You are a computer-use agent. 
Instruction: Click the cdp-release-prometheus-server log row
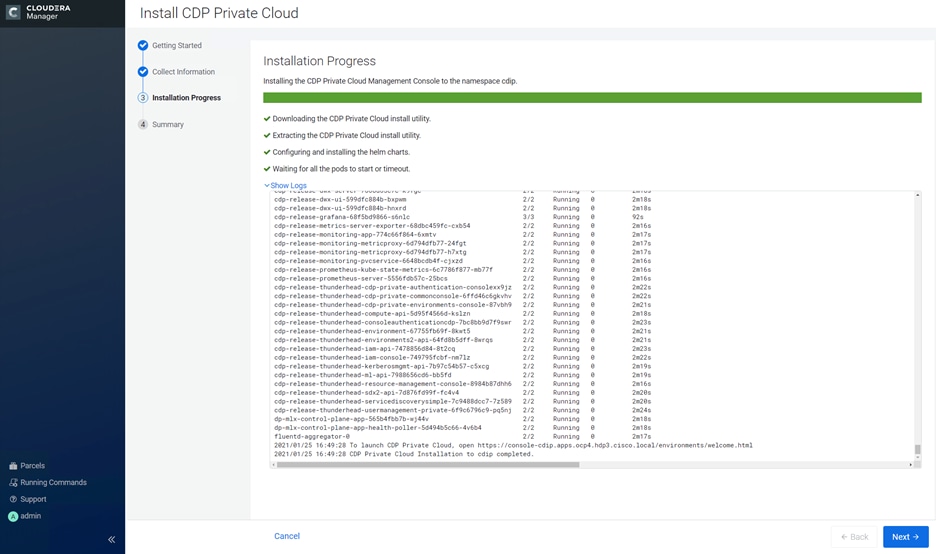tap(463, 279)
